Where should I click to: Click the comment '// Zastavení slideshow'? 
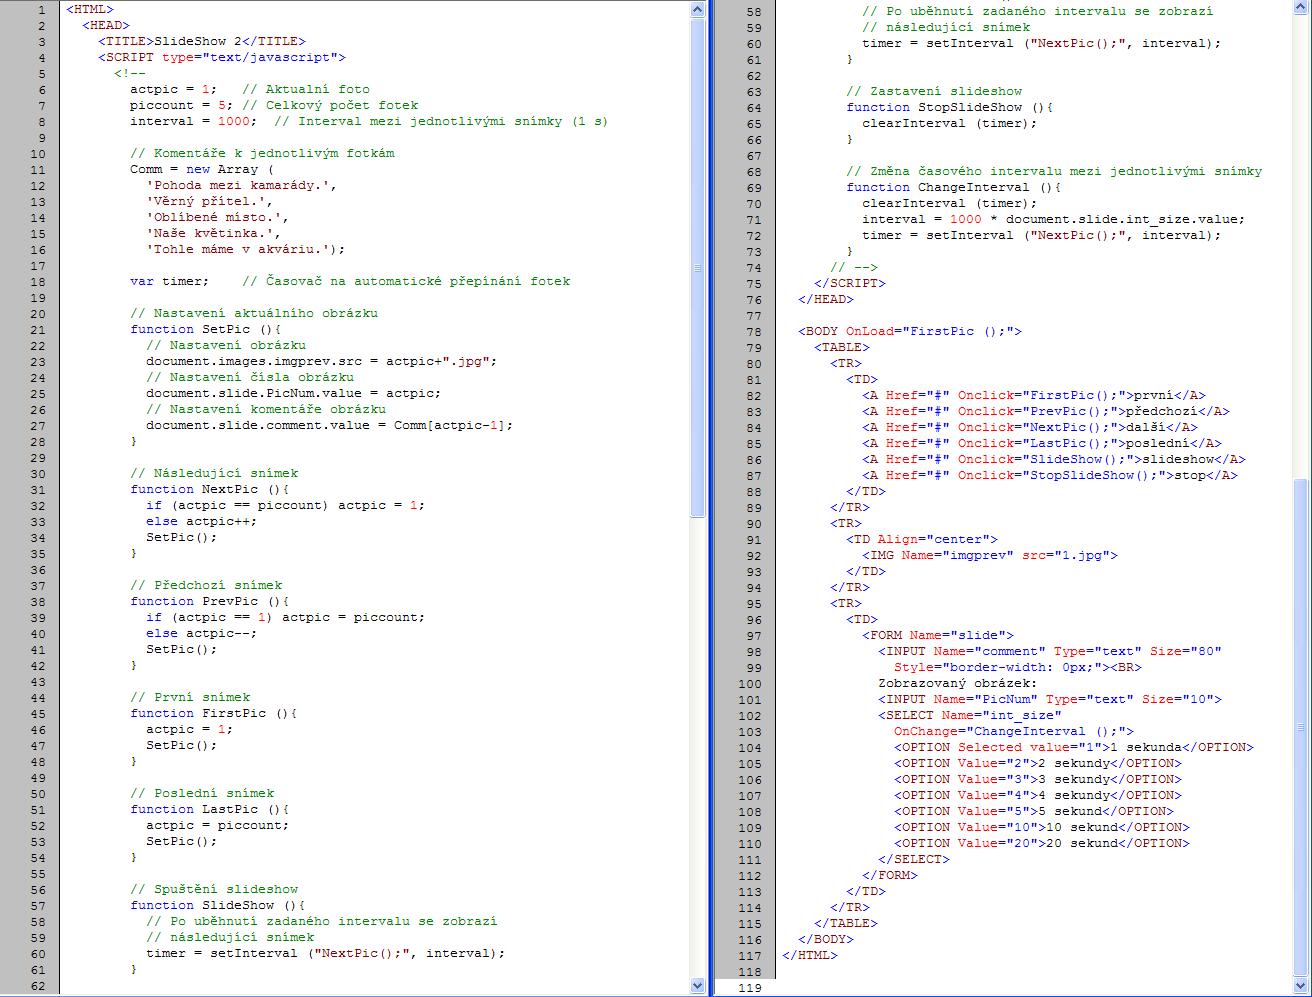tap(934, 91)
